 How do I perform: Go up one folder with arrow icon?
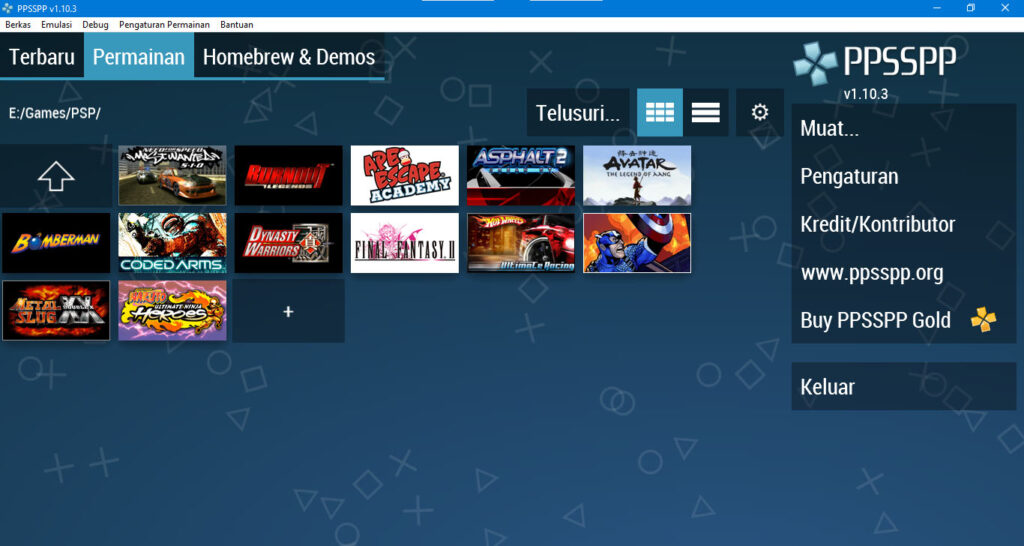[56, 176]
